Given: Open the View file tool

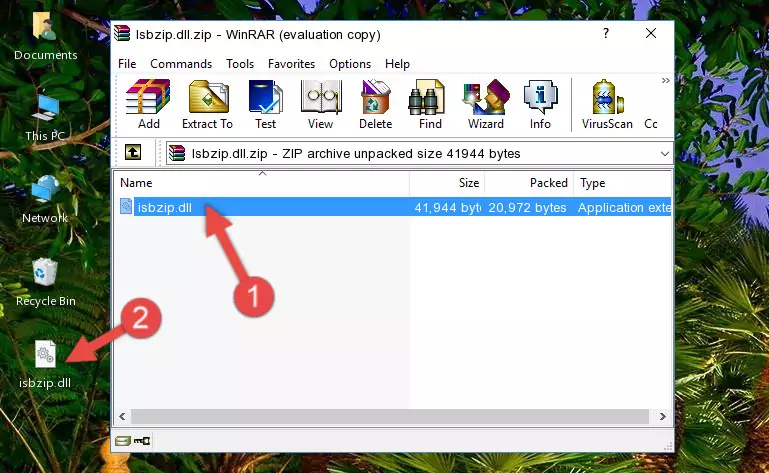Looking at the screenshot, I should click(x=321, y=104).
